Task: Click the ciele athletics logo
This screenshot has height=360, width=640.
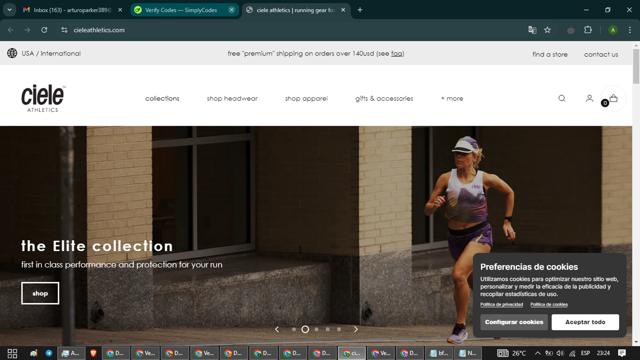Action: pos(43,98)
